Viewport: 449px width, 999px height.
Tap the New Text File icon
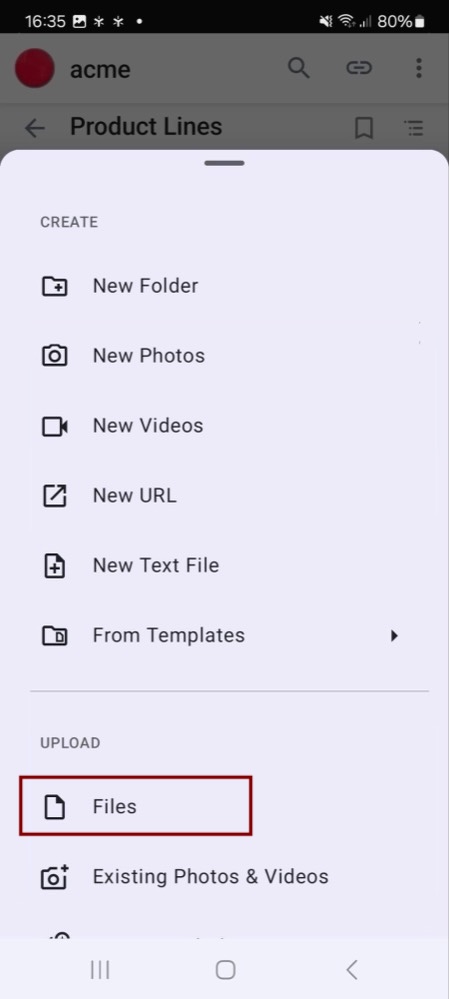55,566
